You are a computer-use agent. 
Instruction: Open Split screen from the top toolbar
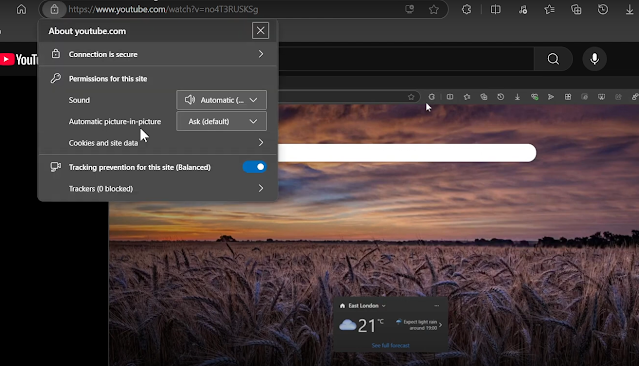496,9
